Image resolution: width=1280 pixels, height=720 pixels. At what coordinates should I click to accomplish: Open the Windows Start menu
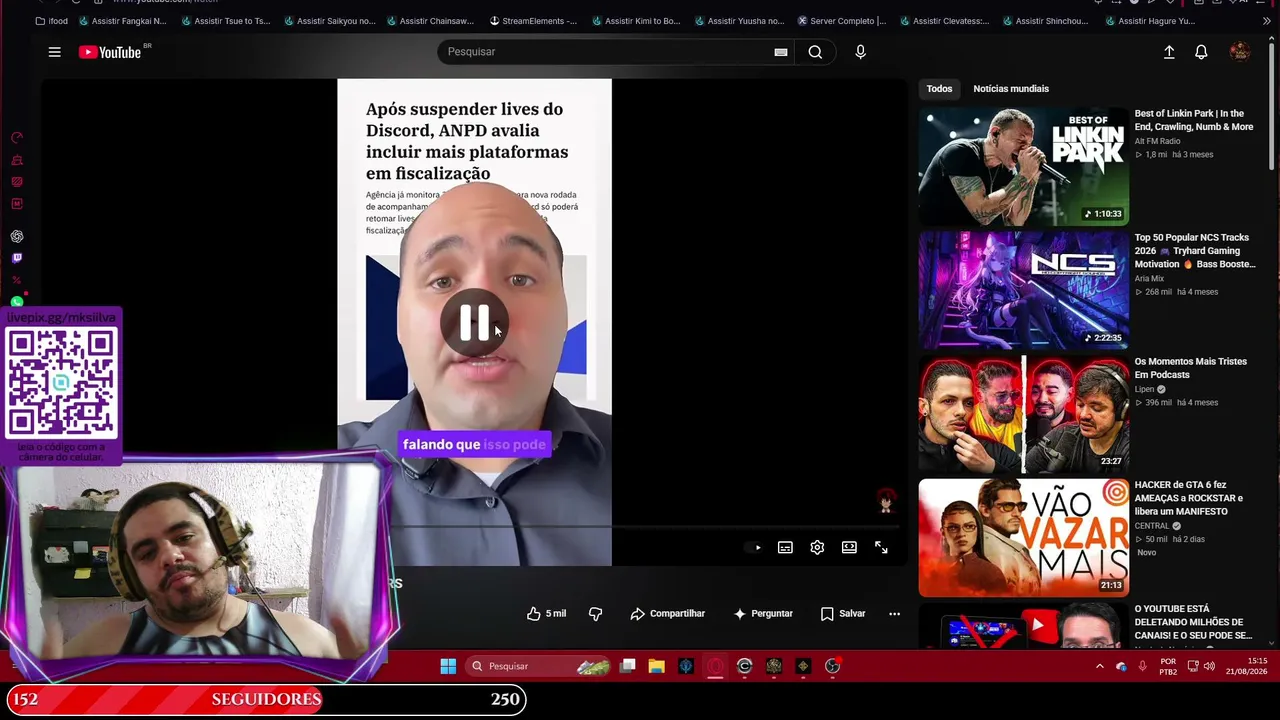448,666
